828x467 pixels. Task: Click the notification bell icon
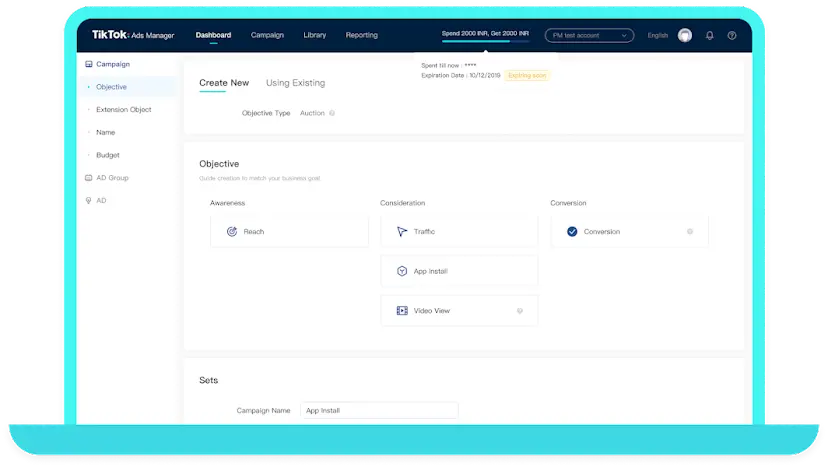[x=710, y=35]
